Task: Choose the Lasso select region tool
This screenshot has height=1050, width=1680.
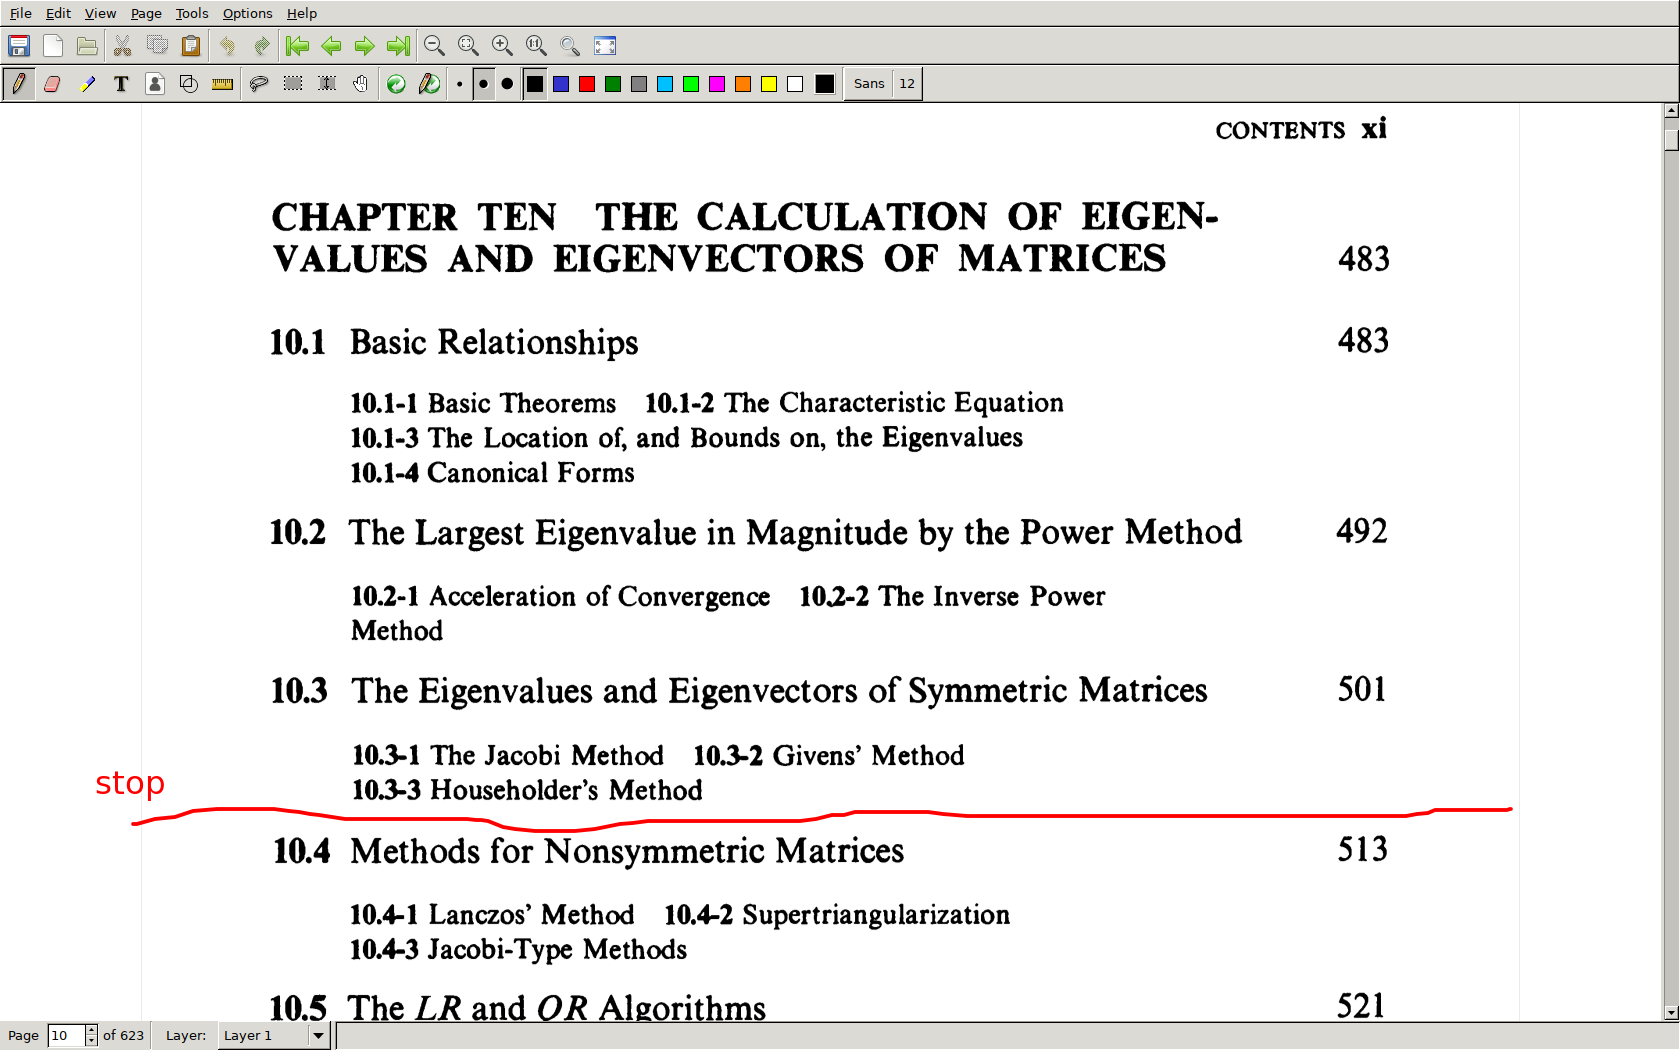Action: point(258,84)
